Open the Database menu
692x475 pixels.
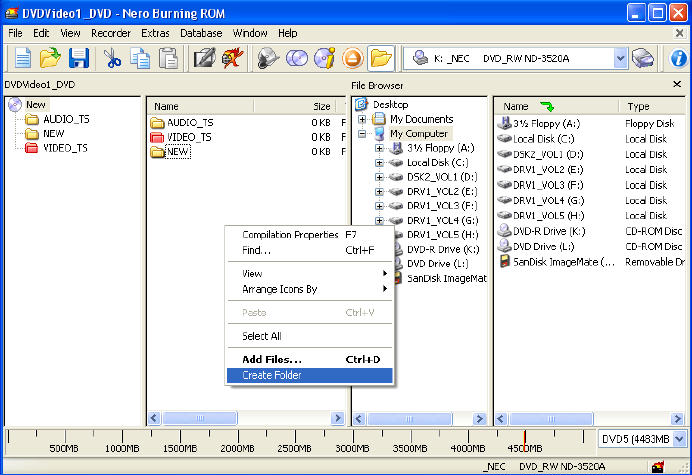coord(201,33)
